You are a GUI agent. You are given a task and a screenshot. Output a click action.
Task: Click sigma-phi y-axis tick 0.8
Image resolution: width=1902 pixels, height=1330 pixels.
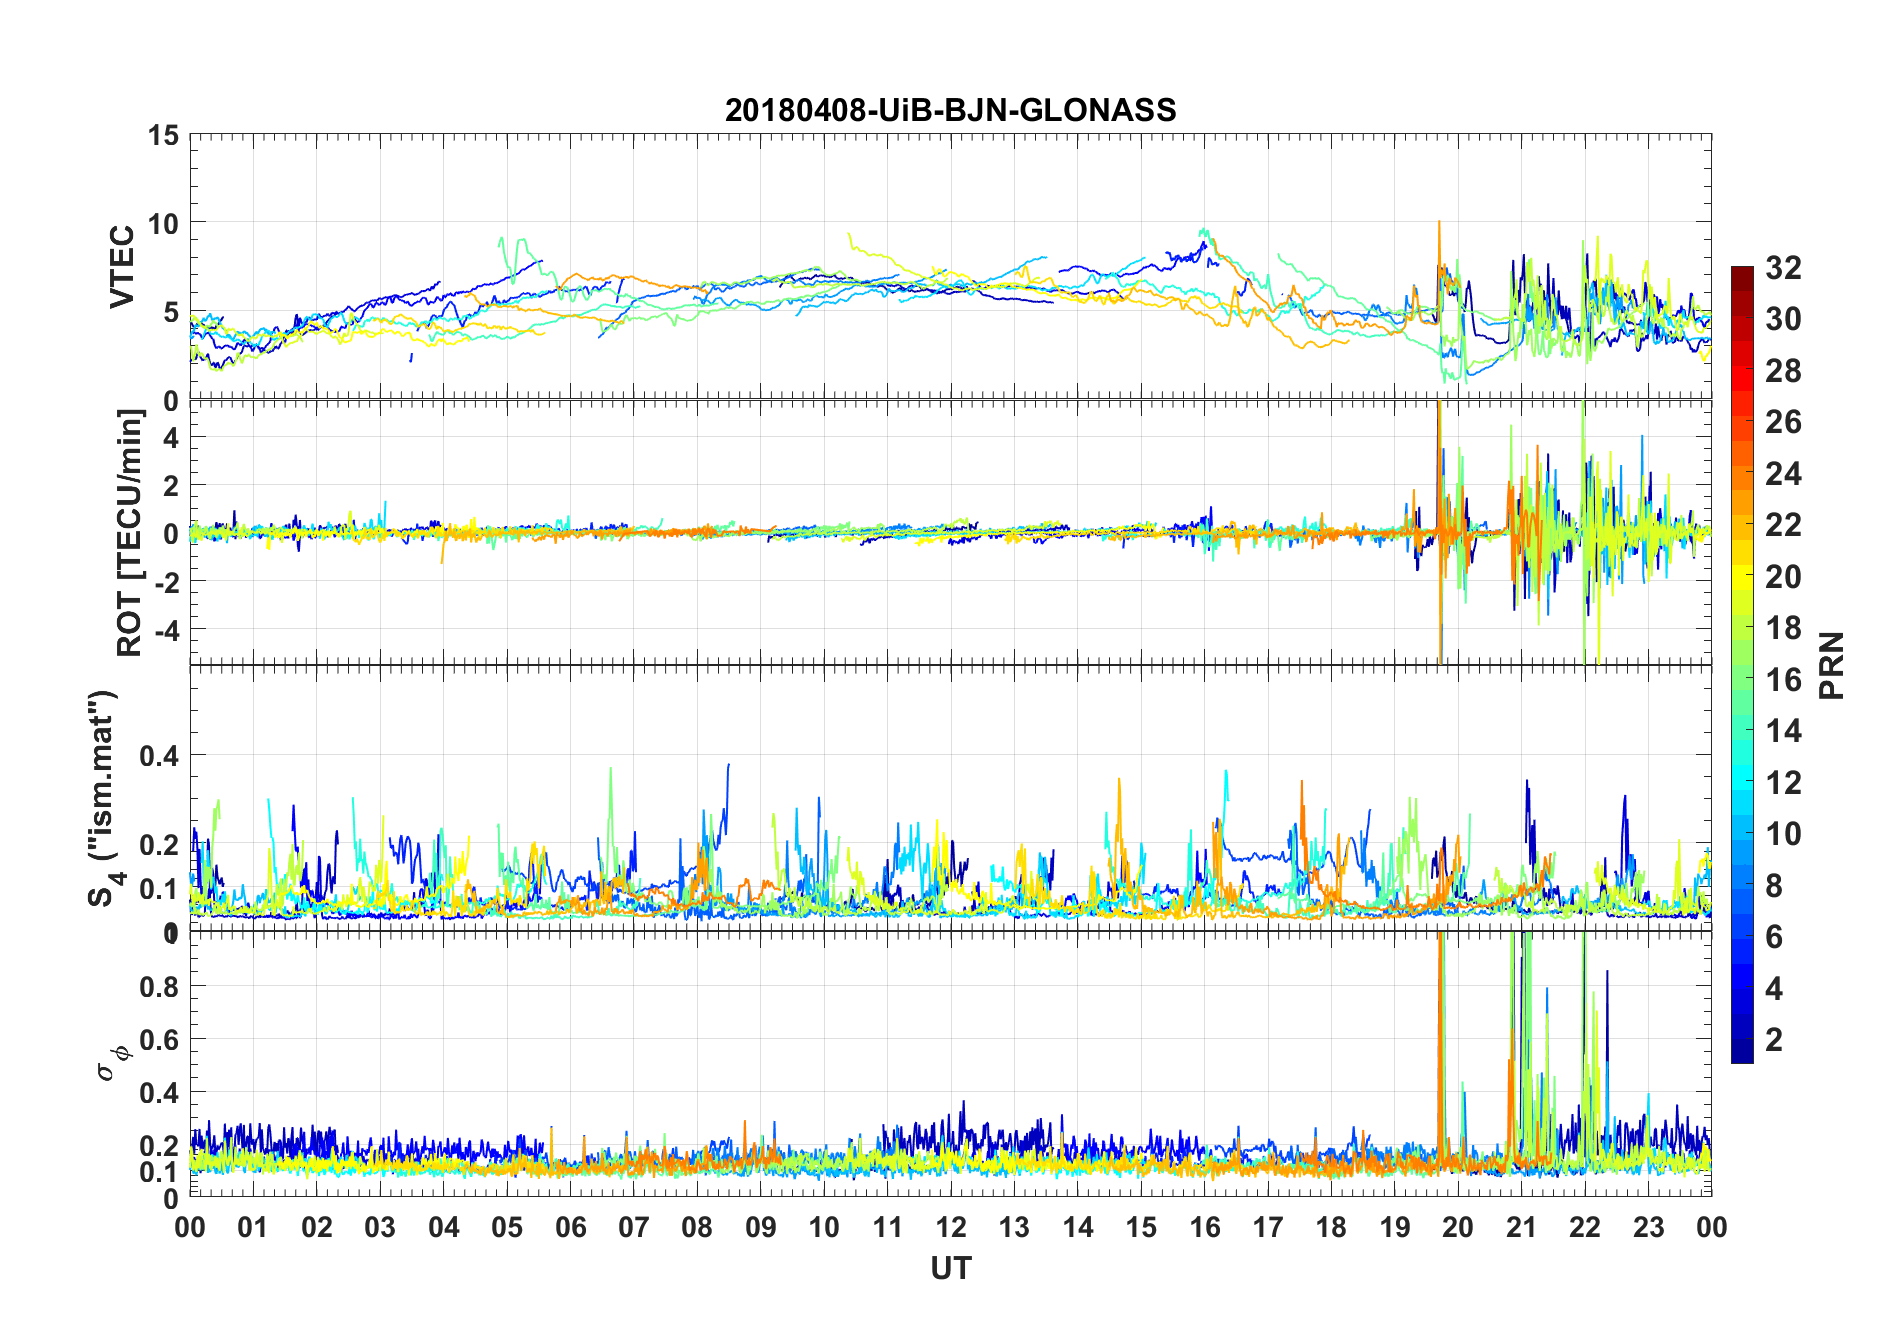pos(159,986)
